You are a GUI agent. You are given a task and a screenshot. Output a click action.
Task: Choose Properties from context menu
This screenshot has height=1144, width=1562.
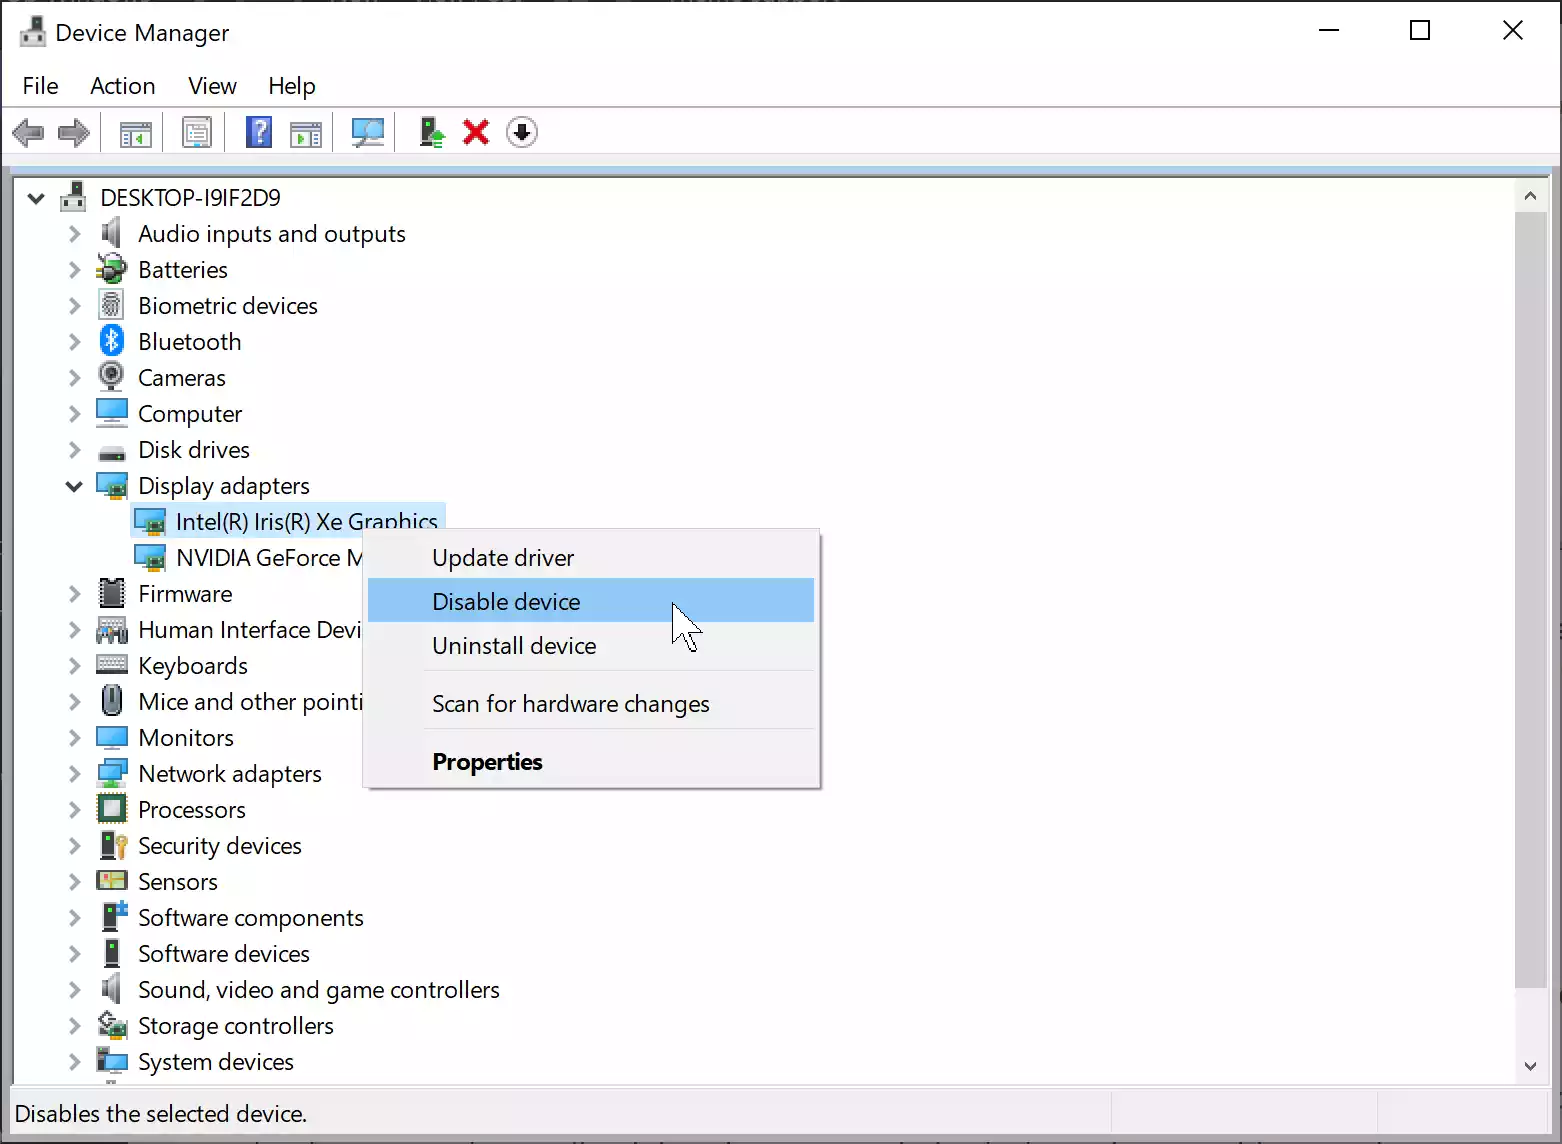(487, 761)
